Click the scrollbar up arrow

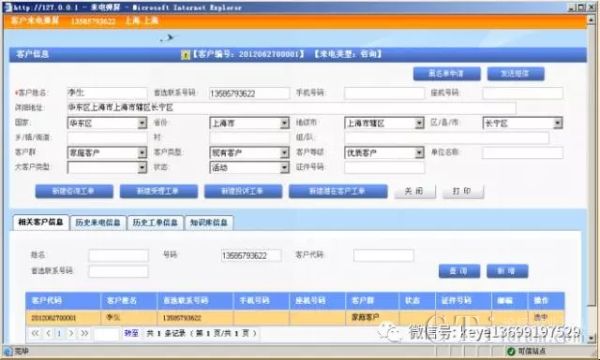coord(592,20)
